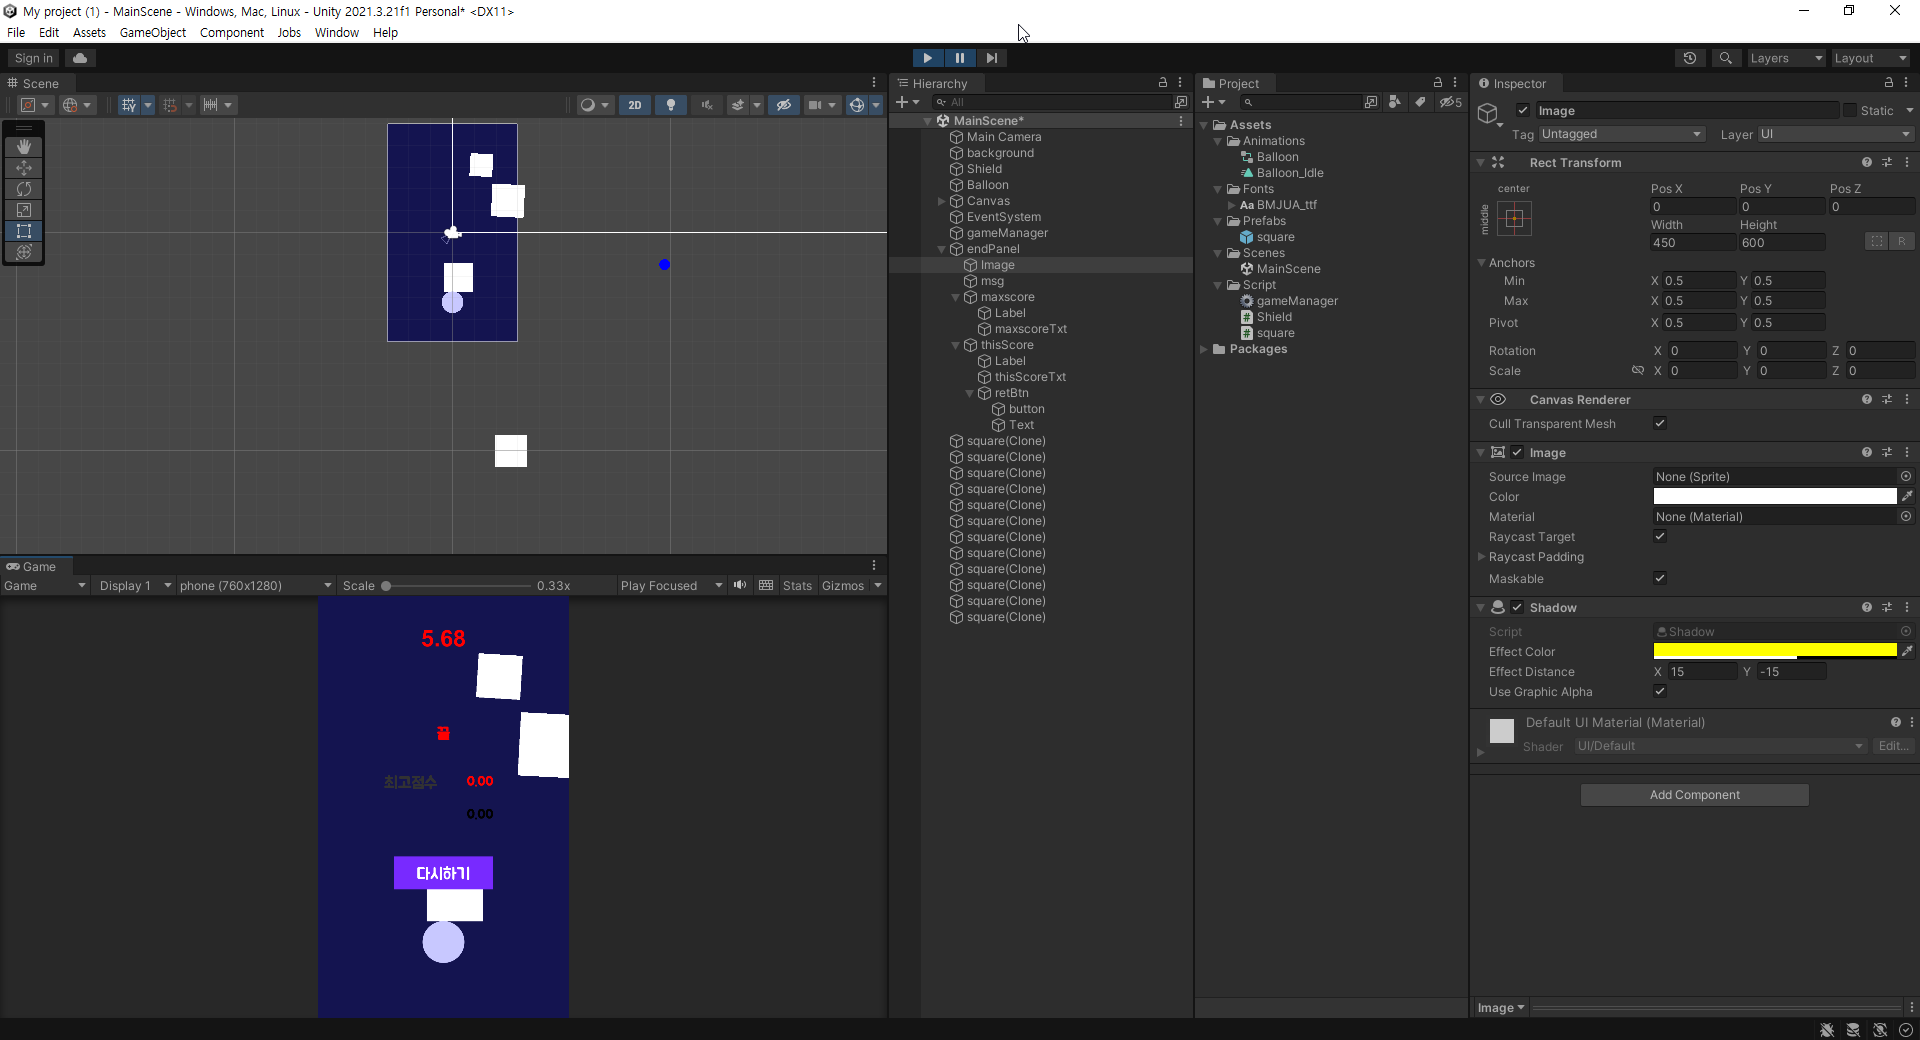The image size is (1920, 1040).
Task: Toggle Use Graphic Alpha checkbox
Action: click(x=1660, y=692)
